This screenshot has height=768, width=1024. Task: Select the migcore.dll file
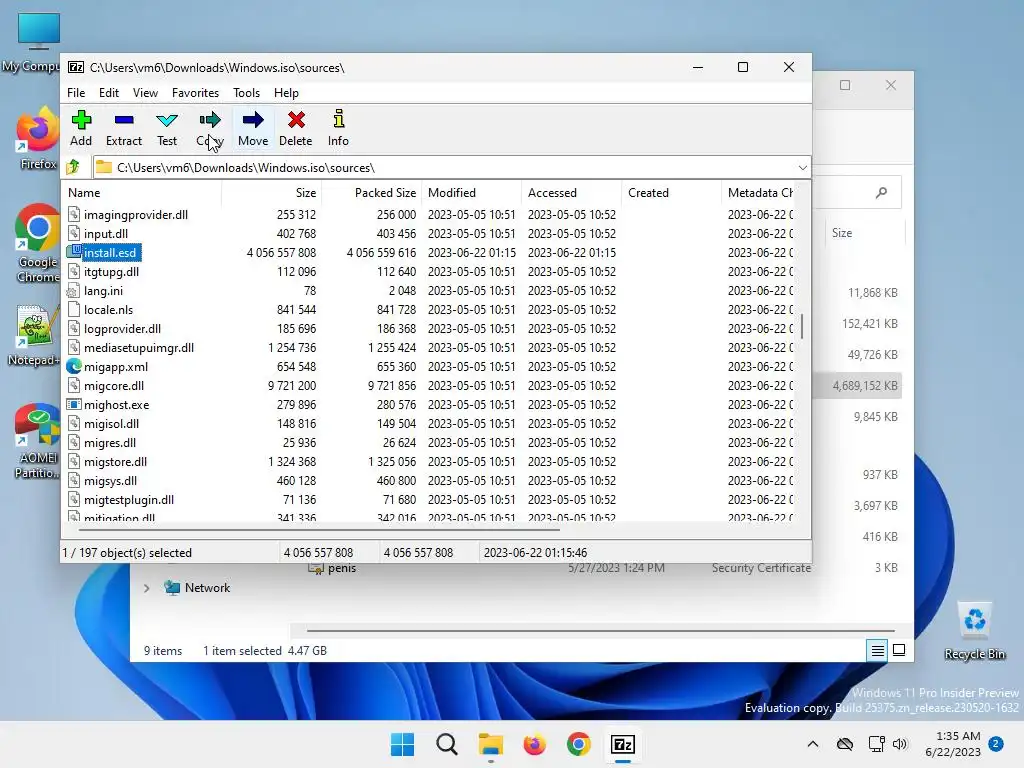pyautogui.click(x=114, y=385)
